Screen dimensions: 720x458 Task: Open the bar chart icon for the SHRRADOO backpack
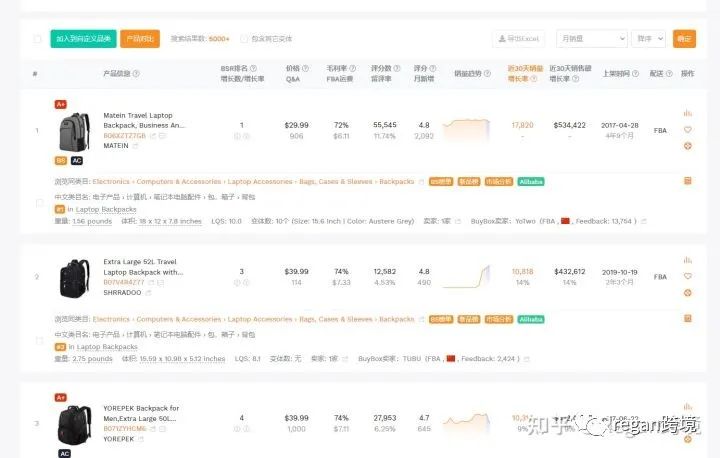[x=687, y=260]
